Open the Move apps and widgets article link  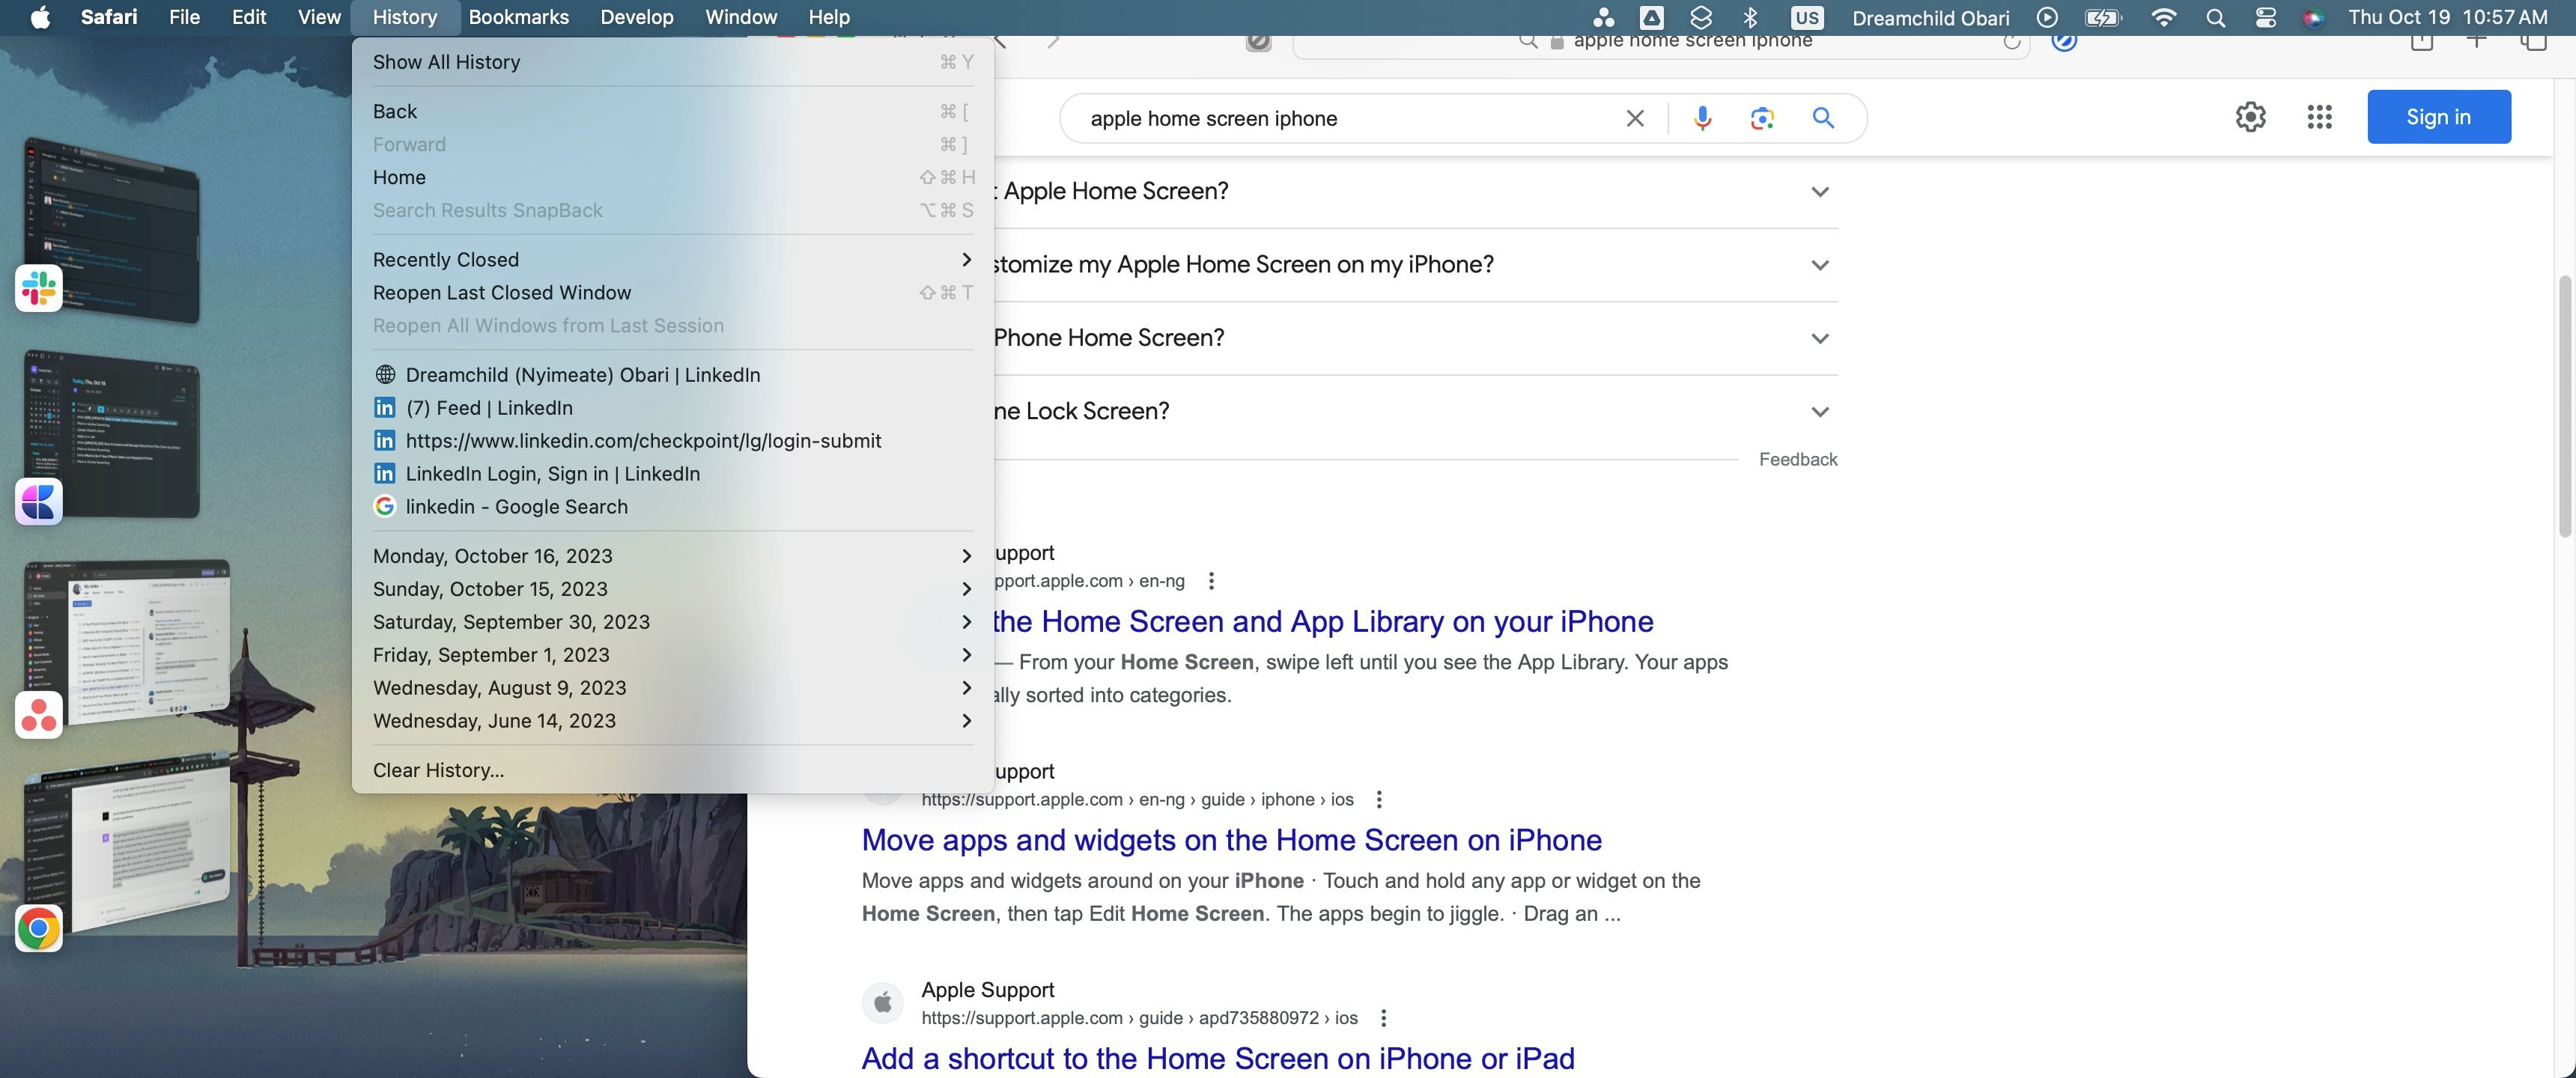pyautogui.click(x=1231, y=840)
